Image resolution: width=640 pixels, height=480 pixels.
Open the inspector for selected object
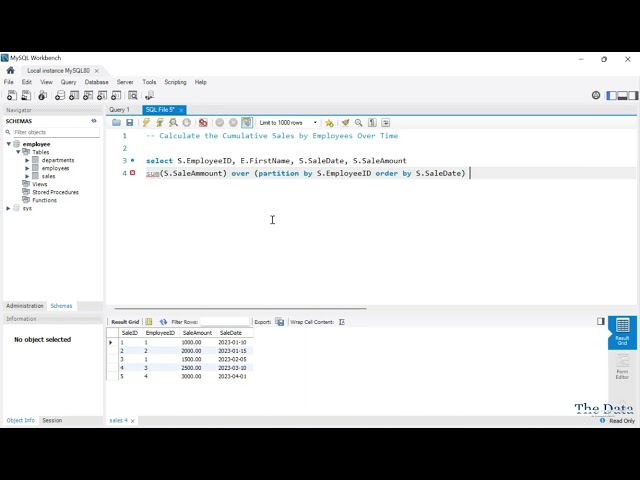click(x=42, y=96)
